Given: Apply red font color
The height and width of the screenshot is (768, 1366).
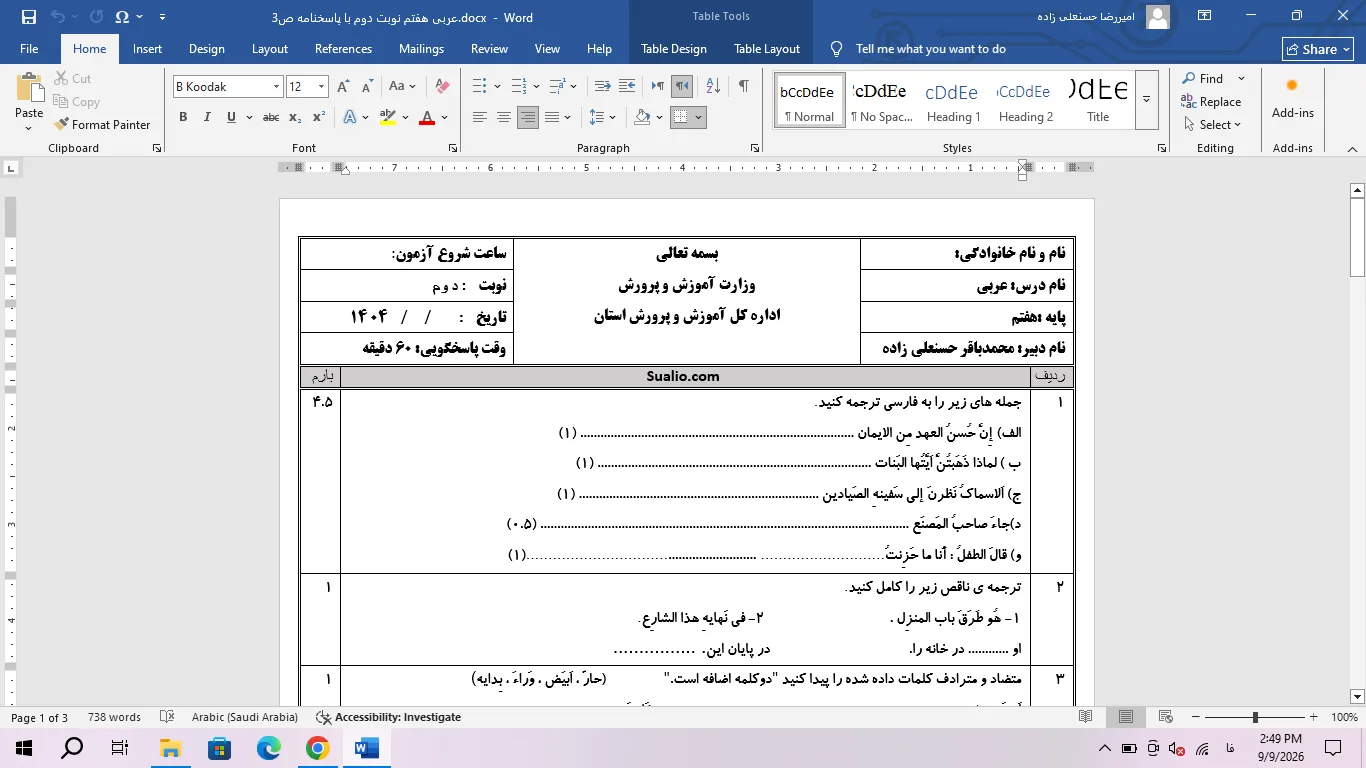Looking at the screenshot, I should point(427,117).
